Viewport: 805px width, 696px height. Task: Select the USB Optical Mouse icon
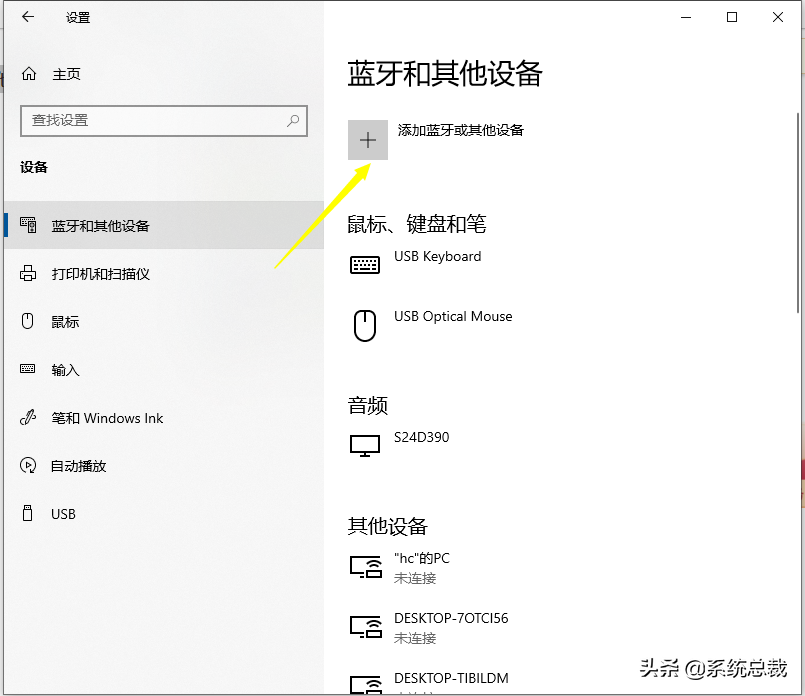(365, 325)
